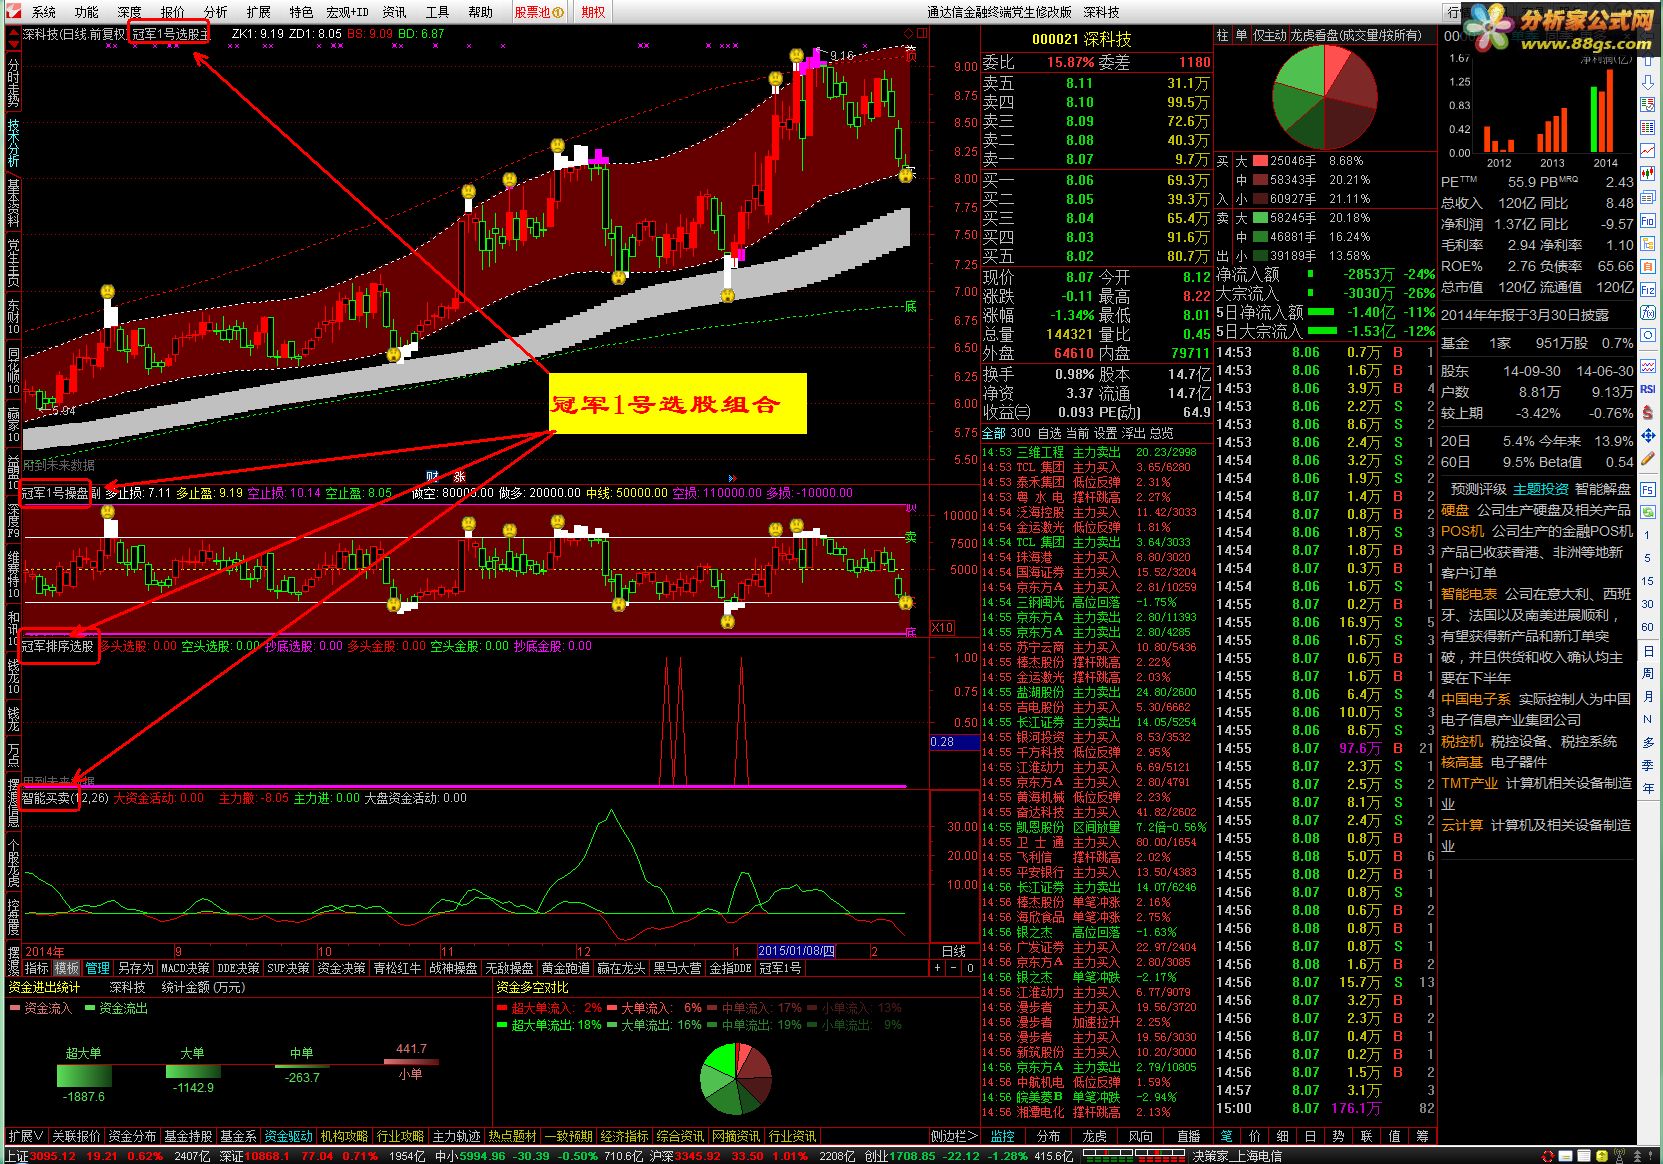1663x1164 pixels.
Task: Click the line chart icon in right toolbar
Action: (x=1648, y=151)
